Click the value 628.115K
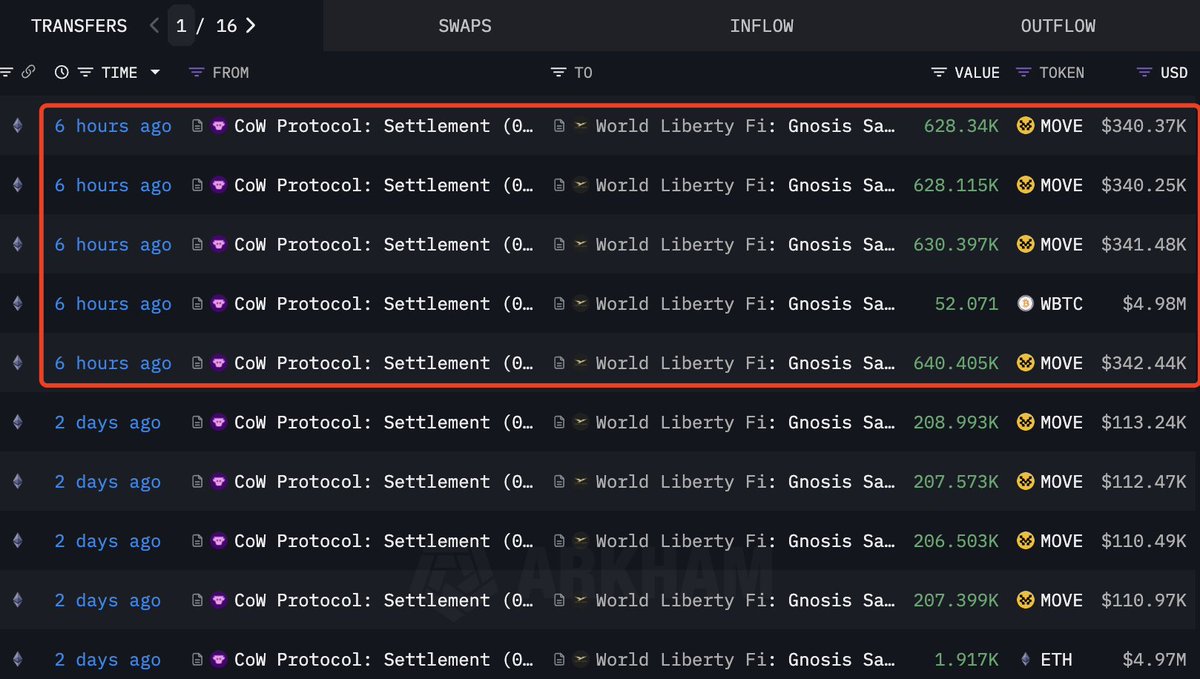Viewport: 1200px width, 679px height. [956, 186]
